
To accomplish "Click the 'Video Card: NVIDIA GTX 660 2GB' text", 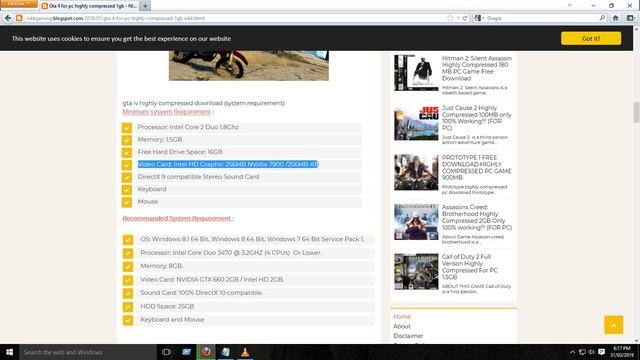I will [x=212, y=279].
